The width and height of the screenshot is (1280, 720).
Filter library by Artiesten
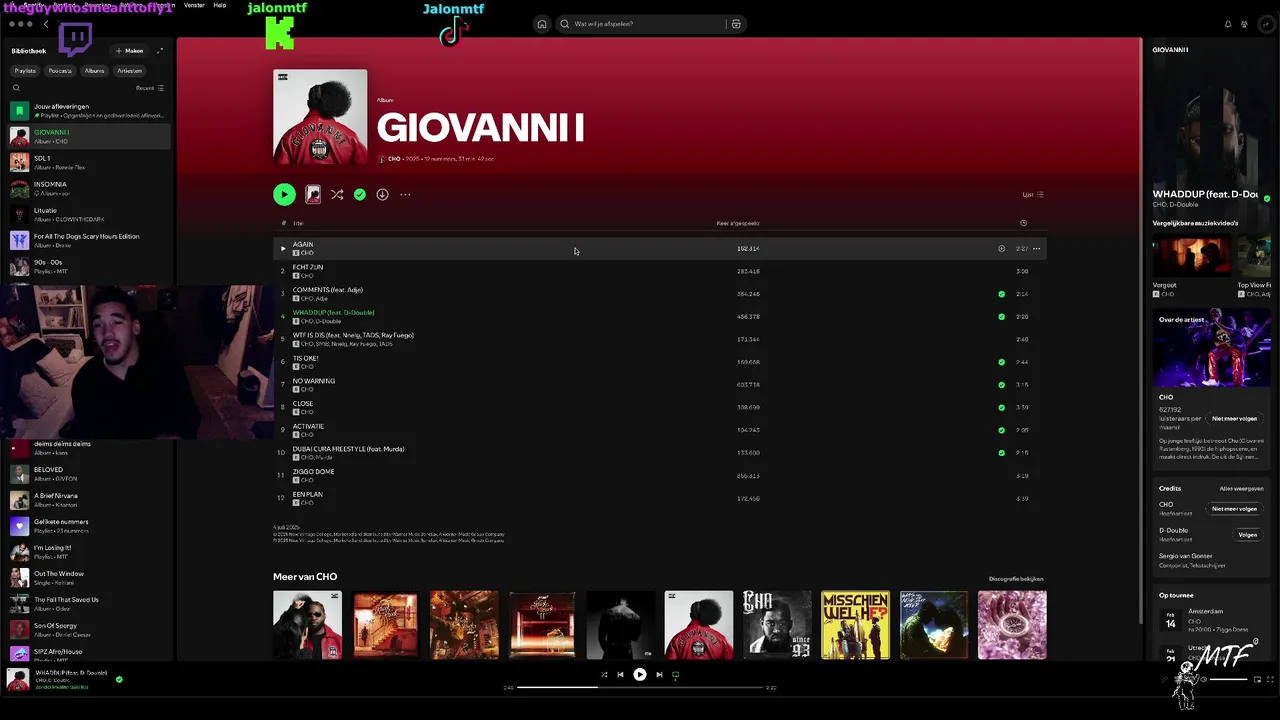coord(129,71)
